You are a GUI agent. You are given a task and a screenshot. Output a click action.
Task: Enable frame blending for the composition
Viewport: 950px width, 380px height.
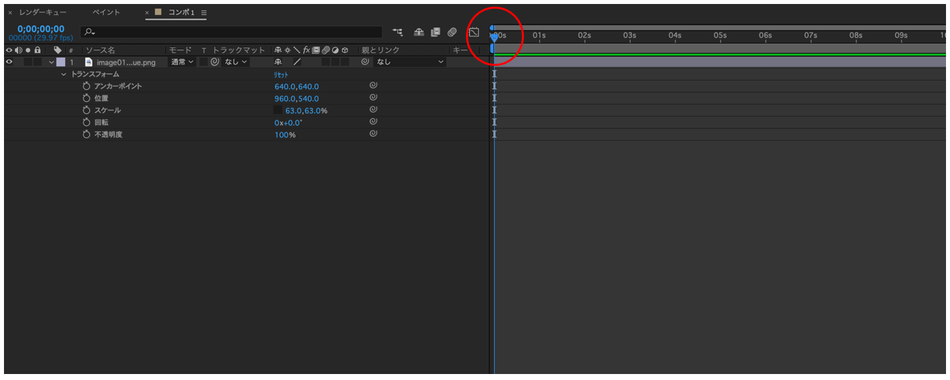point(435,32)
